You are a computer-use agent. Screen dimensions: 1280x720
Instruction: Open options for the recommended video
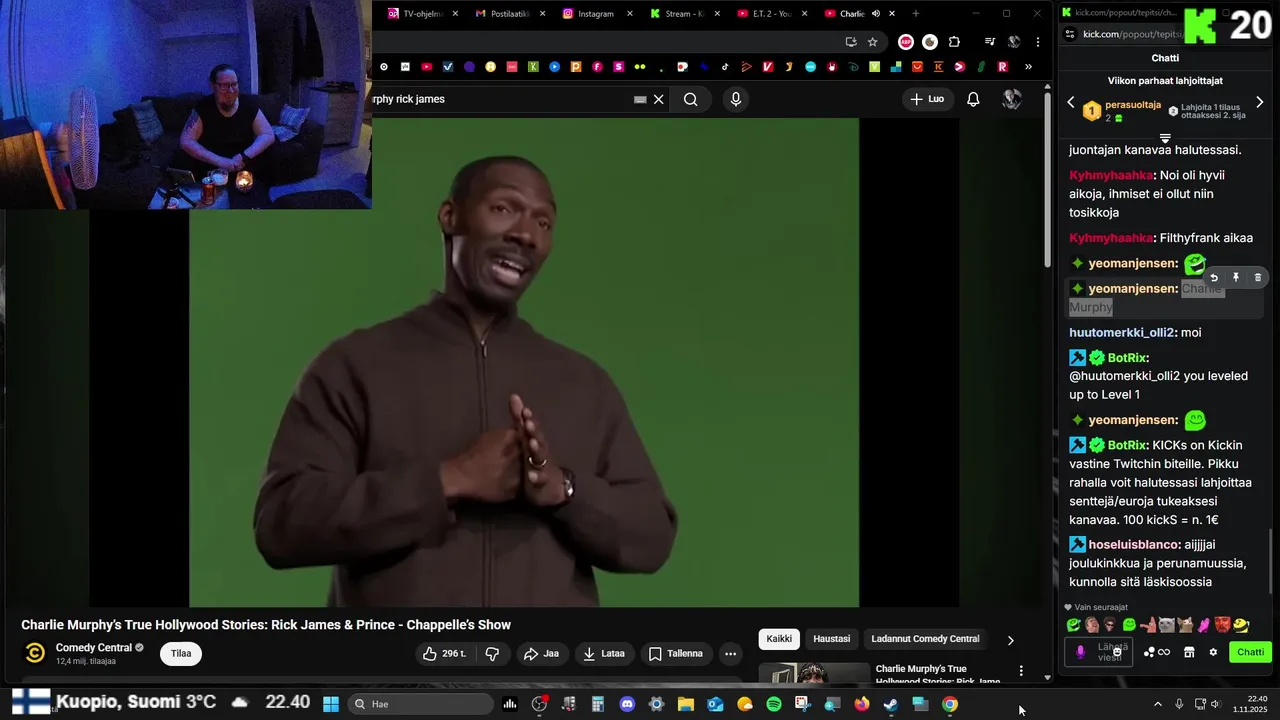(x=1021, y=671)
